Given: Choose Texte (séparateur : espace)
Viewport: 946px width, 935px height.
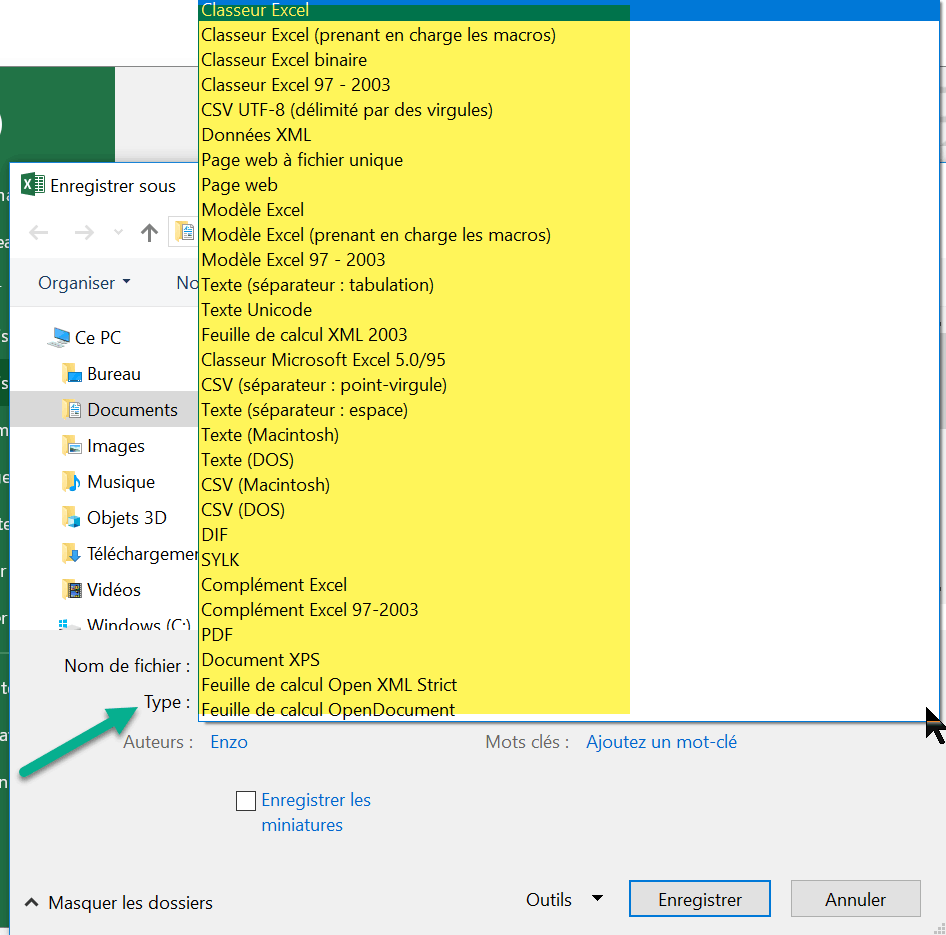Looking at the screenshot, I should (x=568, y=410).
